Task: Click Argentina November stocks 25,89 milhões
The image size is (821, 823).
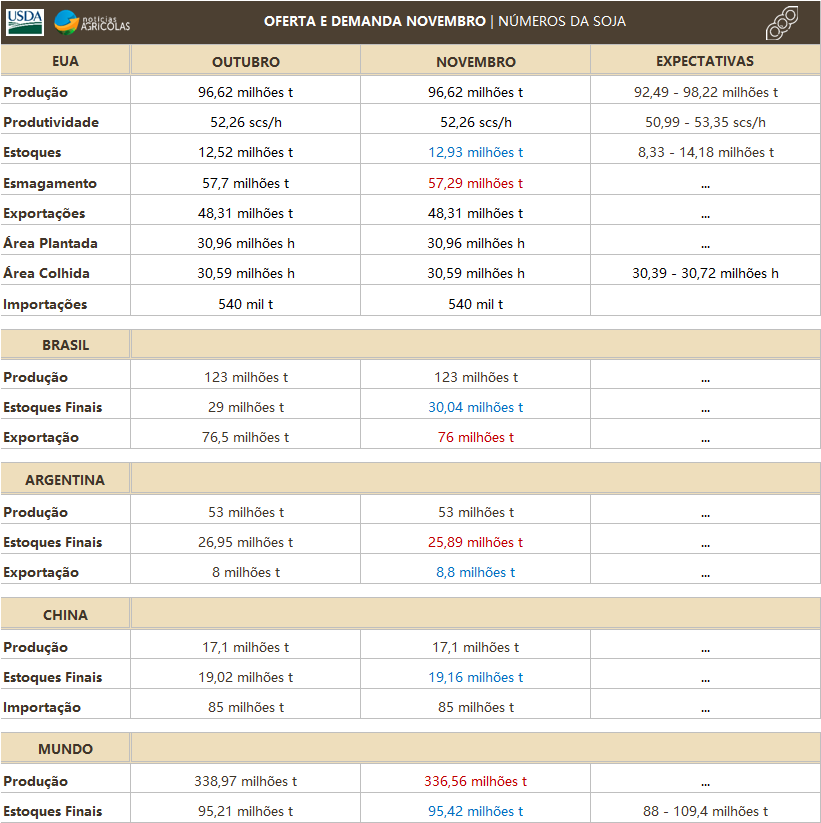Action: pyautogui.click(x=475, y=542)
